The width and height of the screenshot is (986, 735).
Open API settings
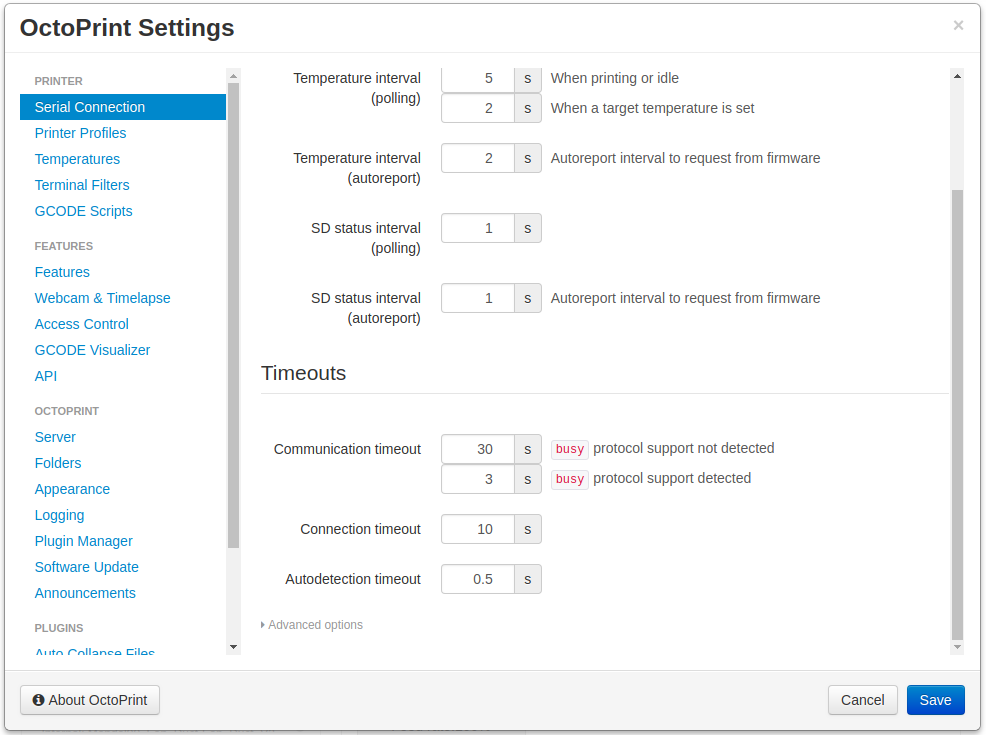click(x=45, y=375)
